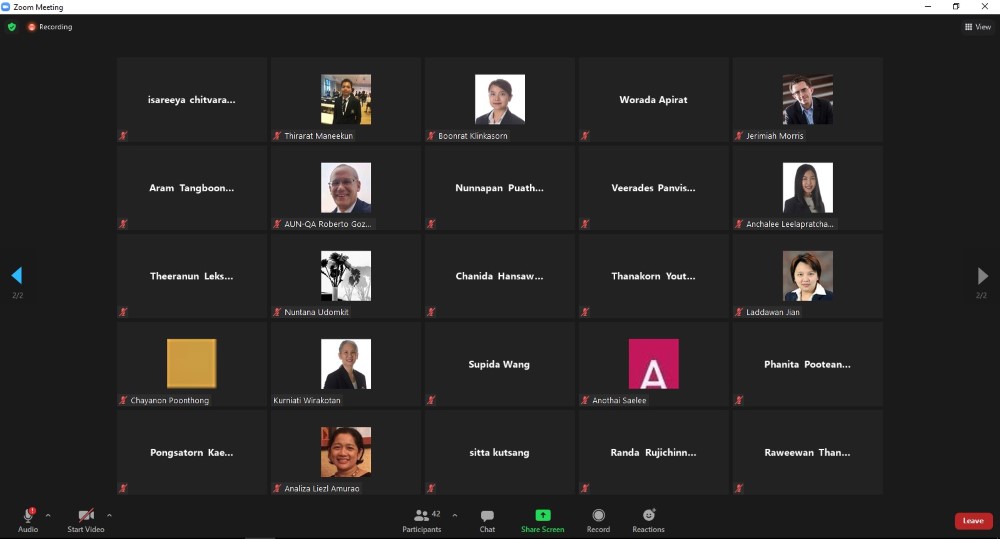
Task: Click the green encryption shield icon
Action: tap(12, 27)
